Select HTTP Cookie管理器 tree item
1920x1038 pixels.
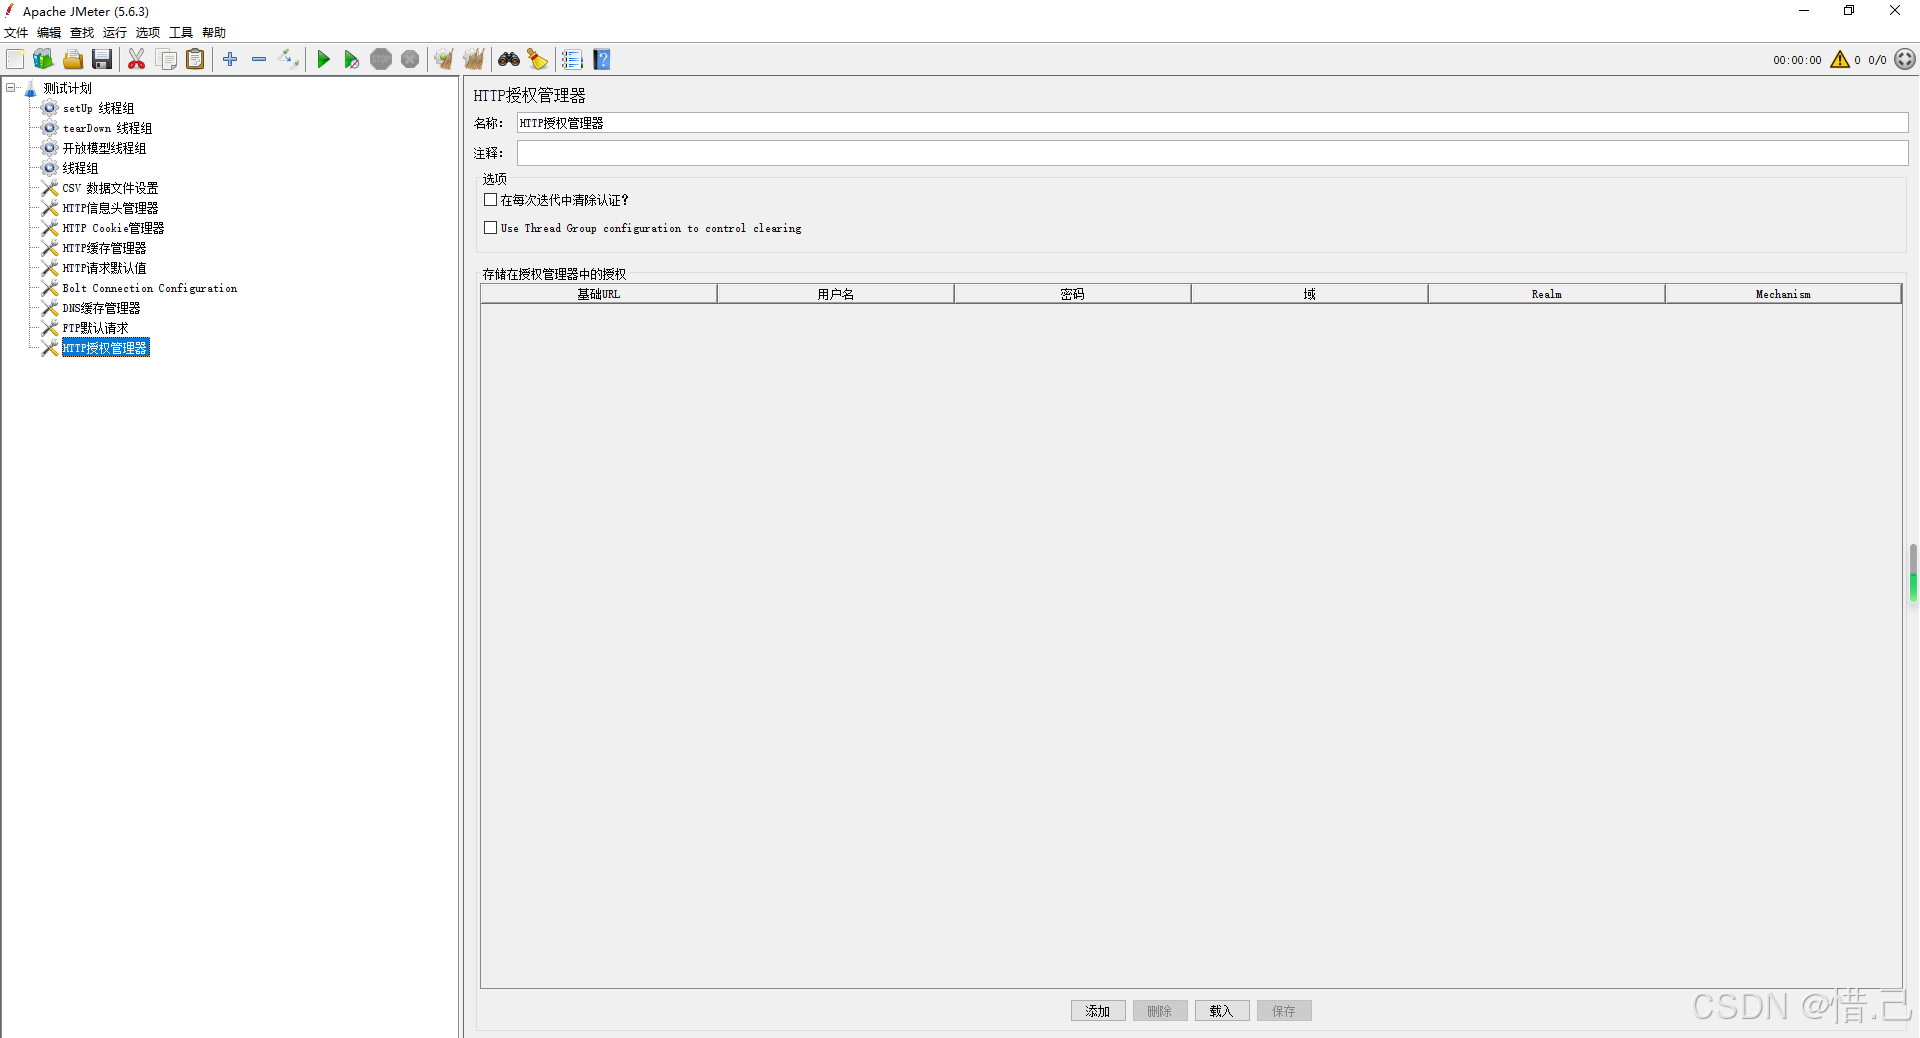[x=113, y=228]
